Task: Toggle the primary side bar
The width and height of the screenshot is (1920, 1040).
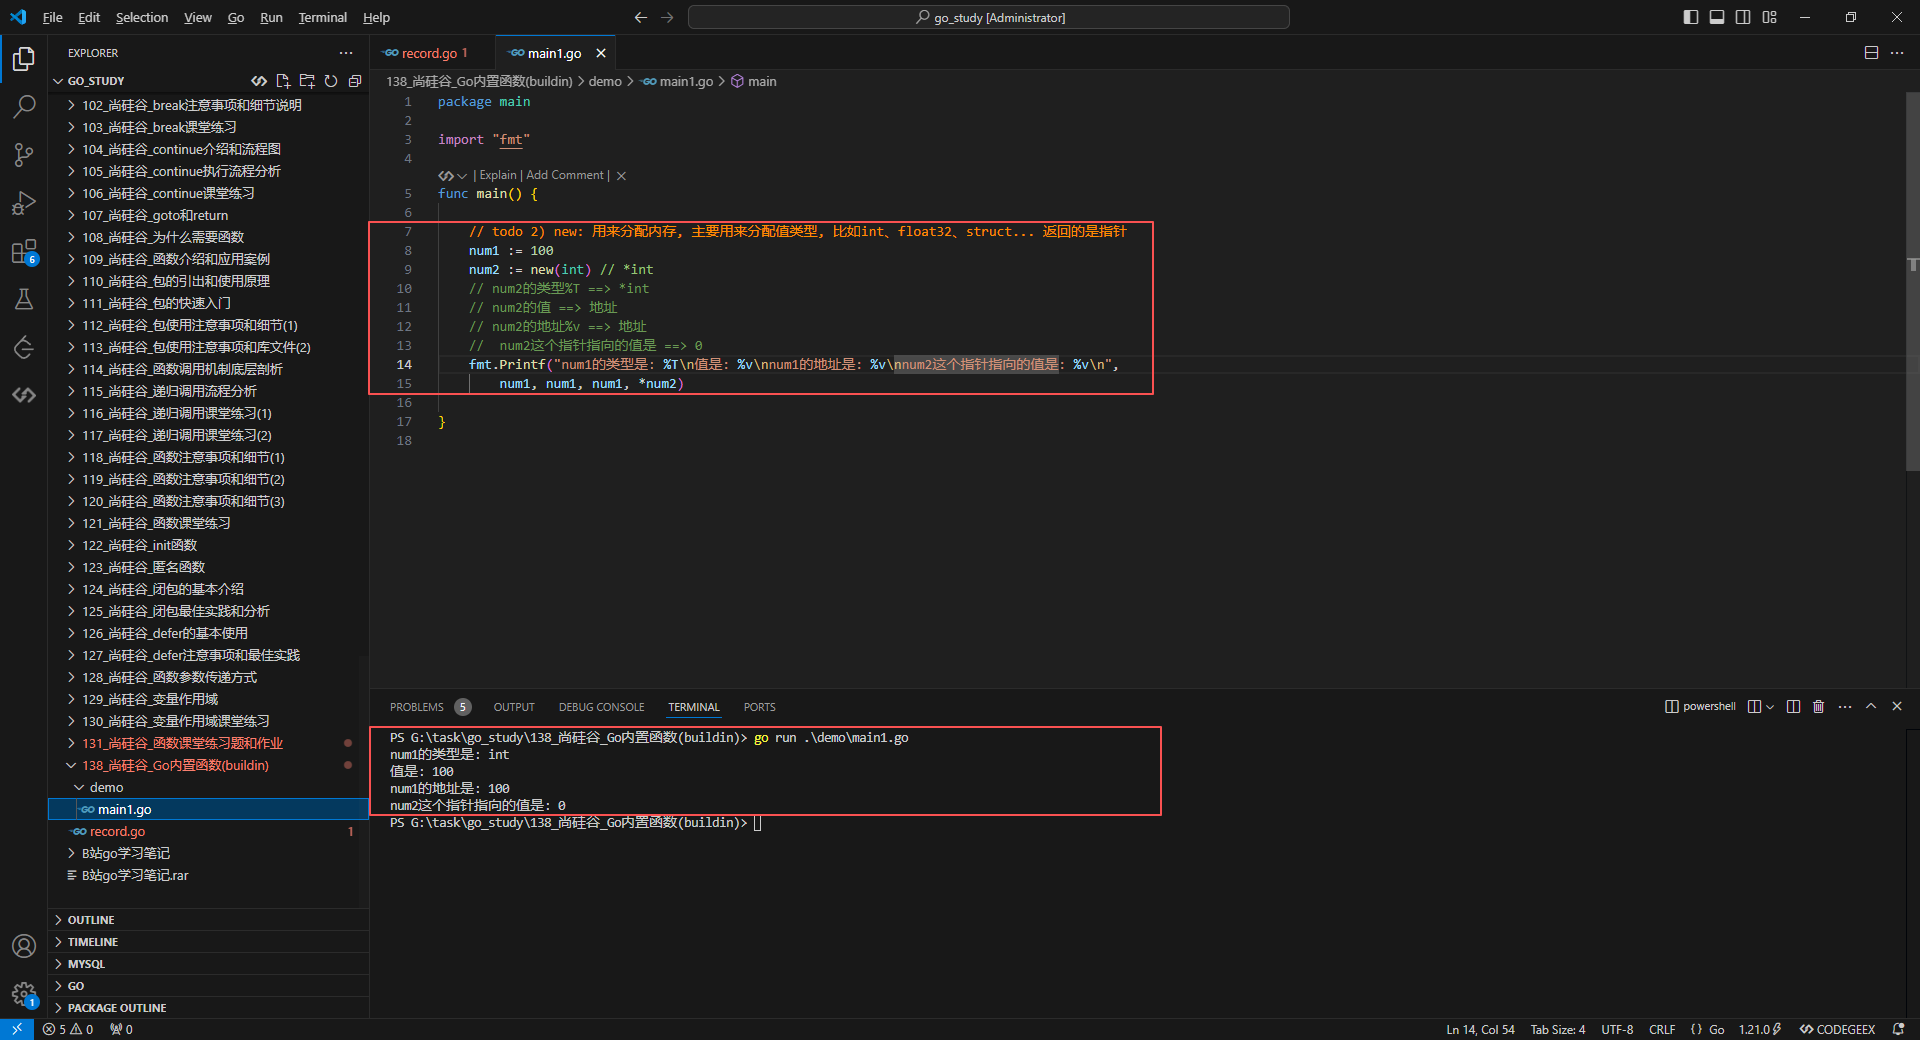Action: click(x=1691, y=17)
